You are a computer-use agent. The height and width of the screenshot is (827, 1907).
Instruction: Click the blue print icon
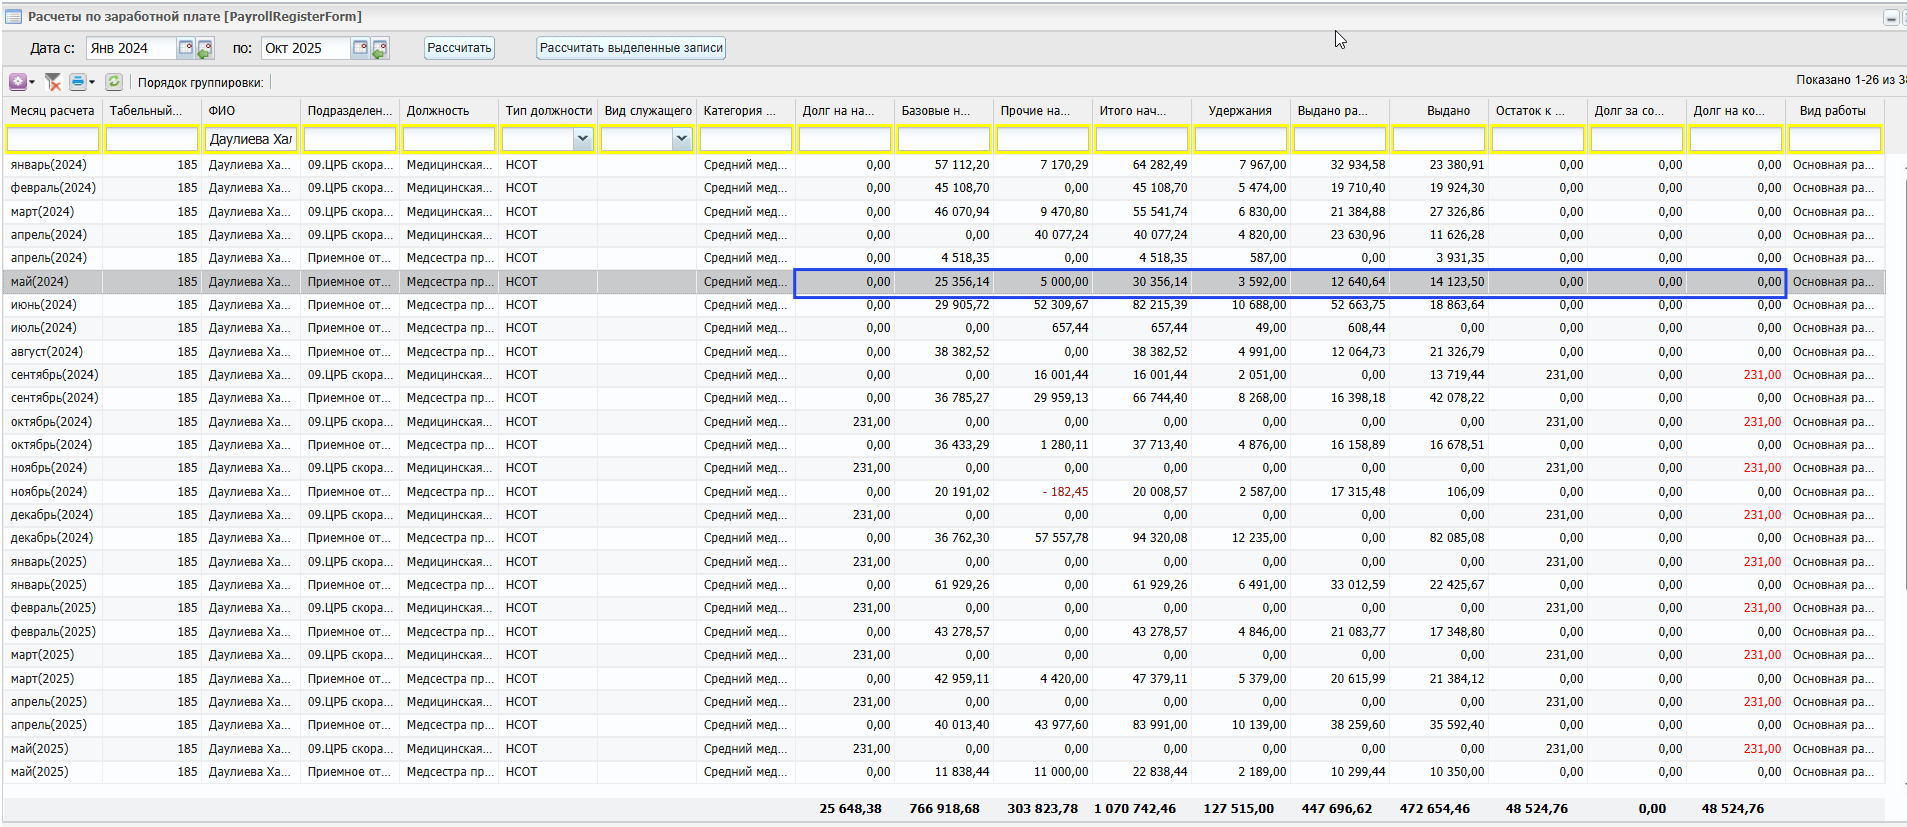pyautogui.click(x=77, y=82)
